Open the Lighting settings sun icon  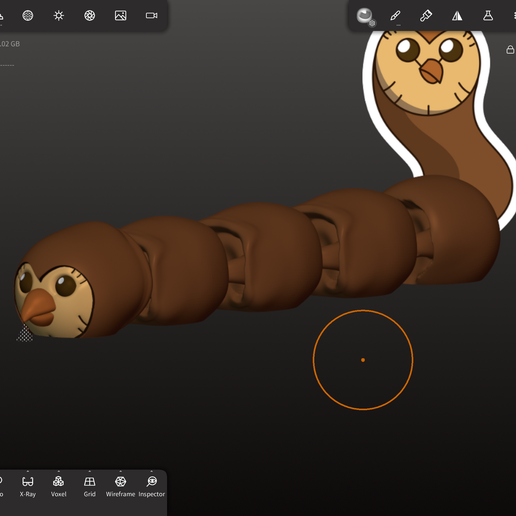pos(59,16)
